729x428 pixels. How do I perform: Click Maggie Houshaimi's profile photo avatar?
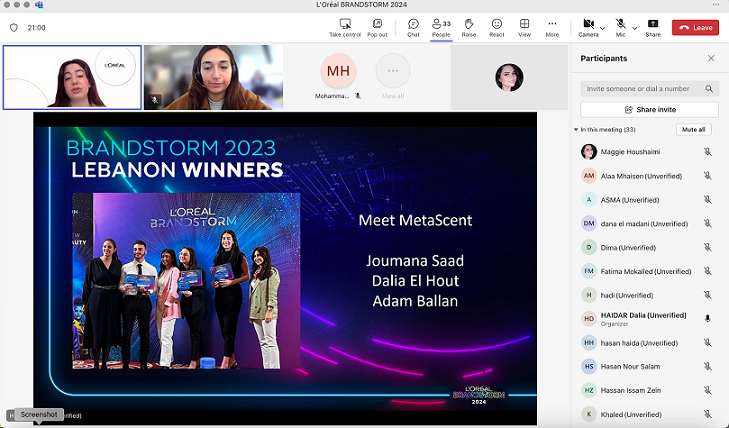589,152
